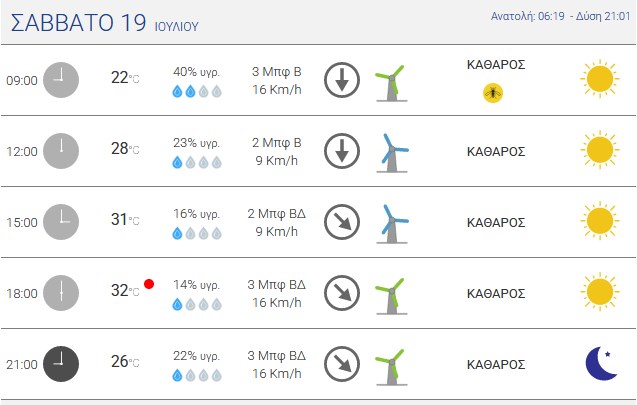Viewport: 637px width, 405px height.
Task: Click the sun icon in 09:00 row
Action: (600, 79)
